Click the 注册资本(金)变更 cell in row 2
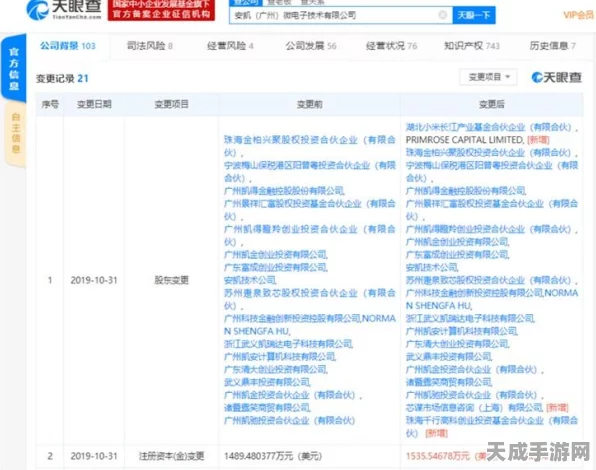596x470 pixels. click(171, 456)
